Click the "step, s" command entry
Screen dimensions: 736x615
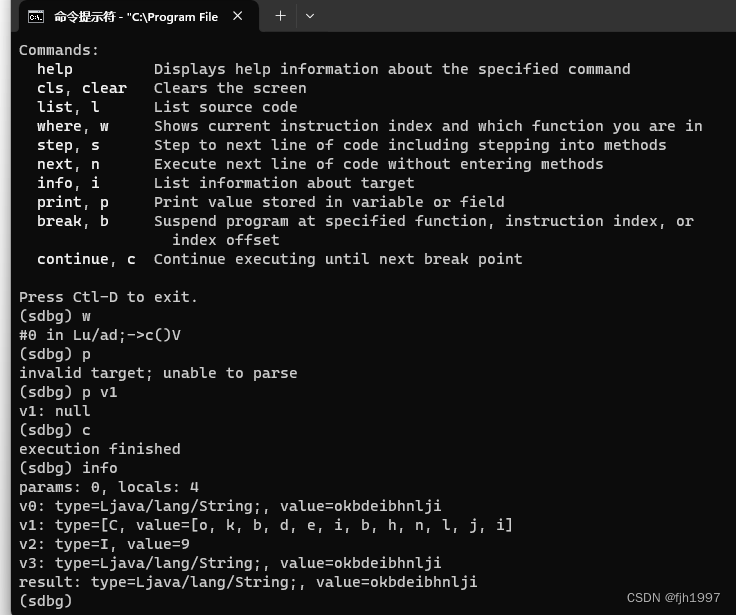68,145
